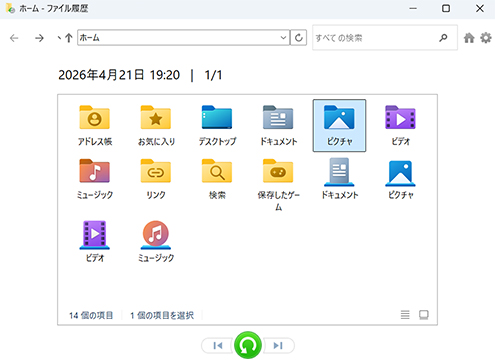Image resolution: width=495 pixels, height=363 pixels.
Task: Select the ドキュメント folder in the first row
Action: click(278, 126)
